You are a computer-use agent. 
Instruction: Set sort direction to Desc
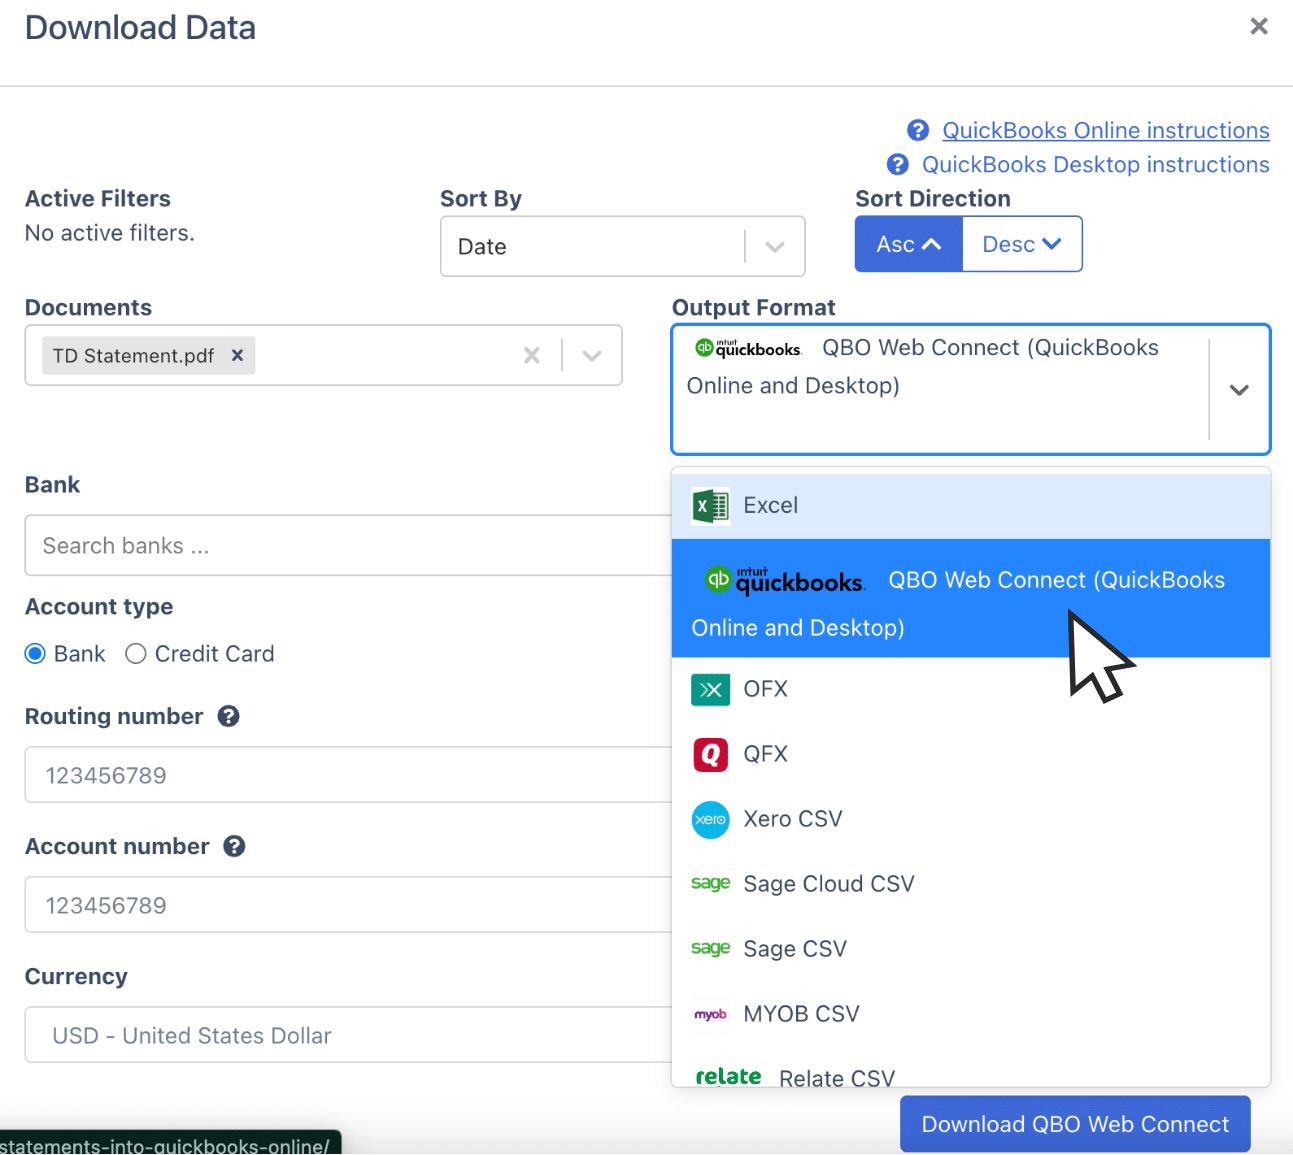coord(1022,244)
